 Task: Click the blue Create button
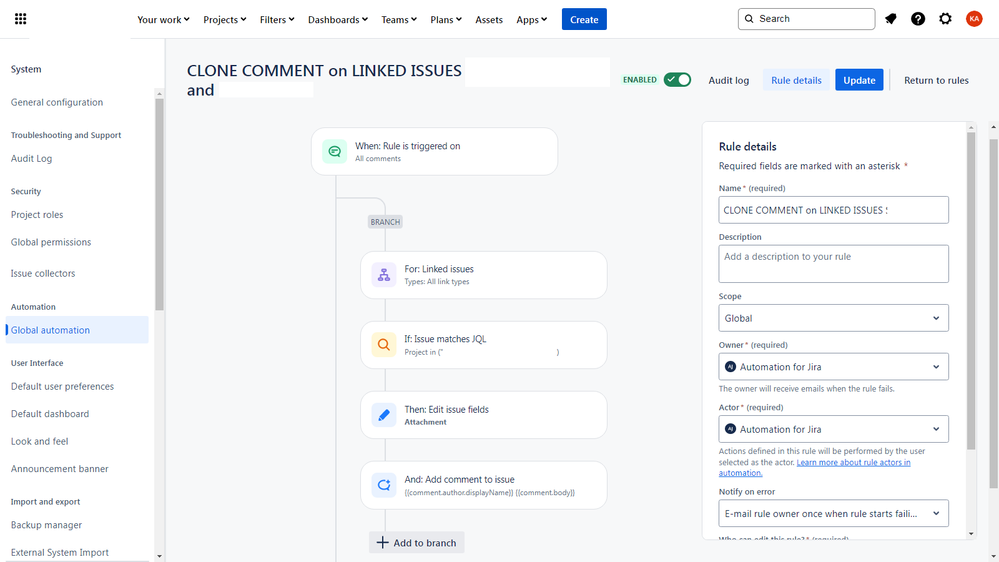(584, 19)
